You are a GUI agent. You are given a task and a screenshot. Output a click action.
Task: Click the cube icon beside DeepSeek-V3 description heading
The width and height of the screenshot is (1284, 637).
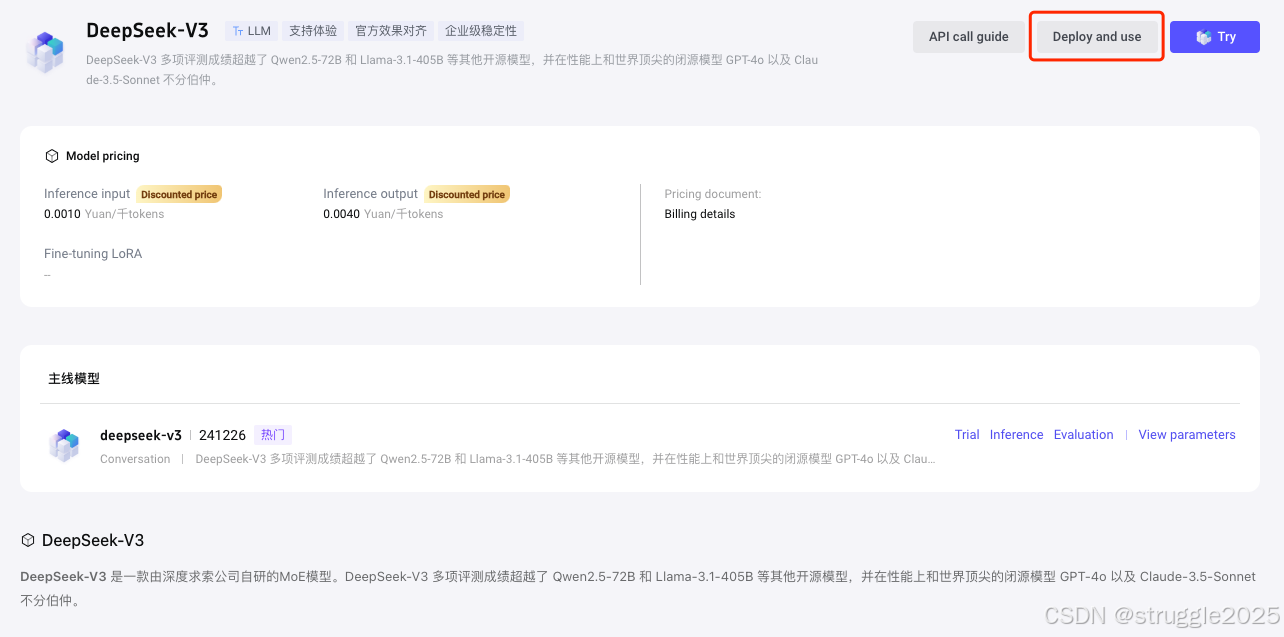click(28, 540)
